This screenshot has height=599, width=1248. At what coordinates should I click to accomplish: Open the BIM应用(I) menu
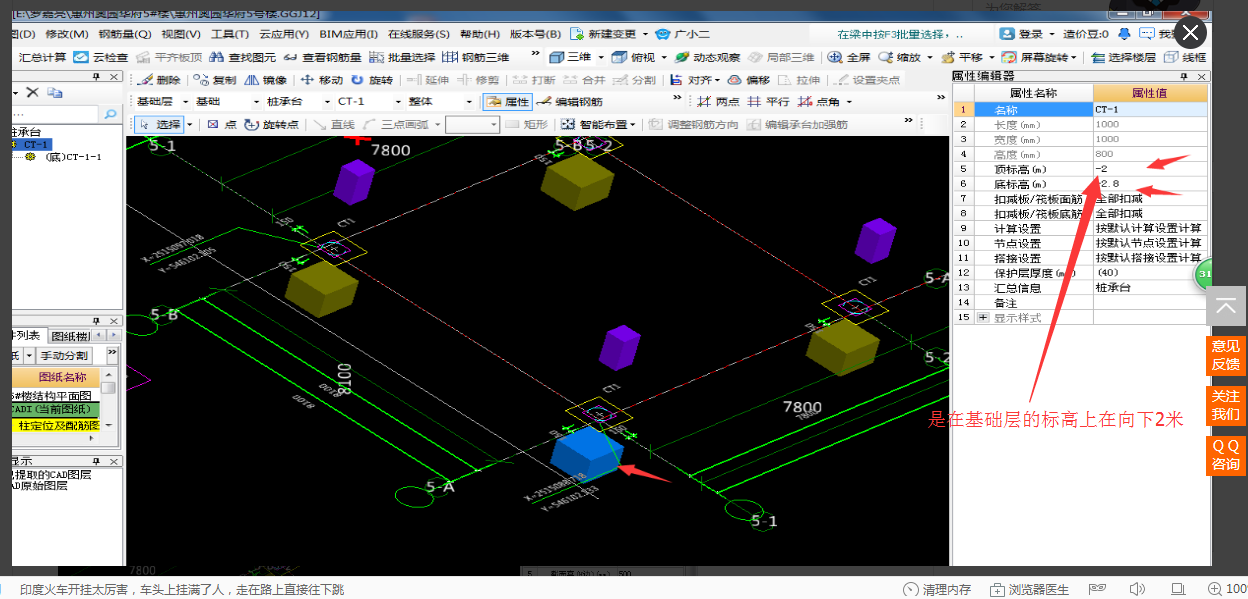pos(349,33)
